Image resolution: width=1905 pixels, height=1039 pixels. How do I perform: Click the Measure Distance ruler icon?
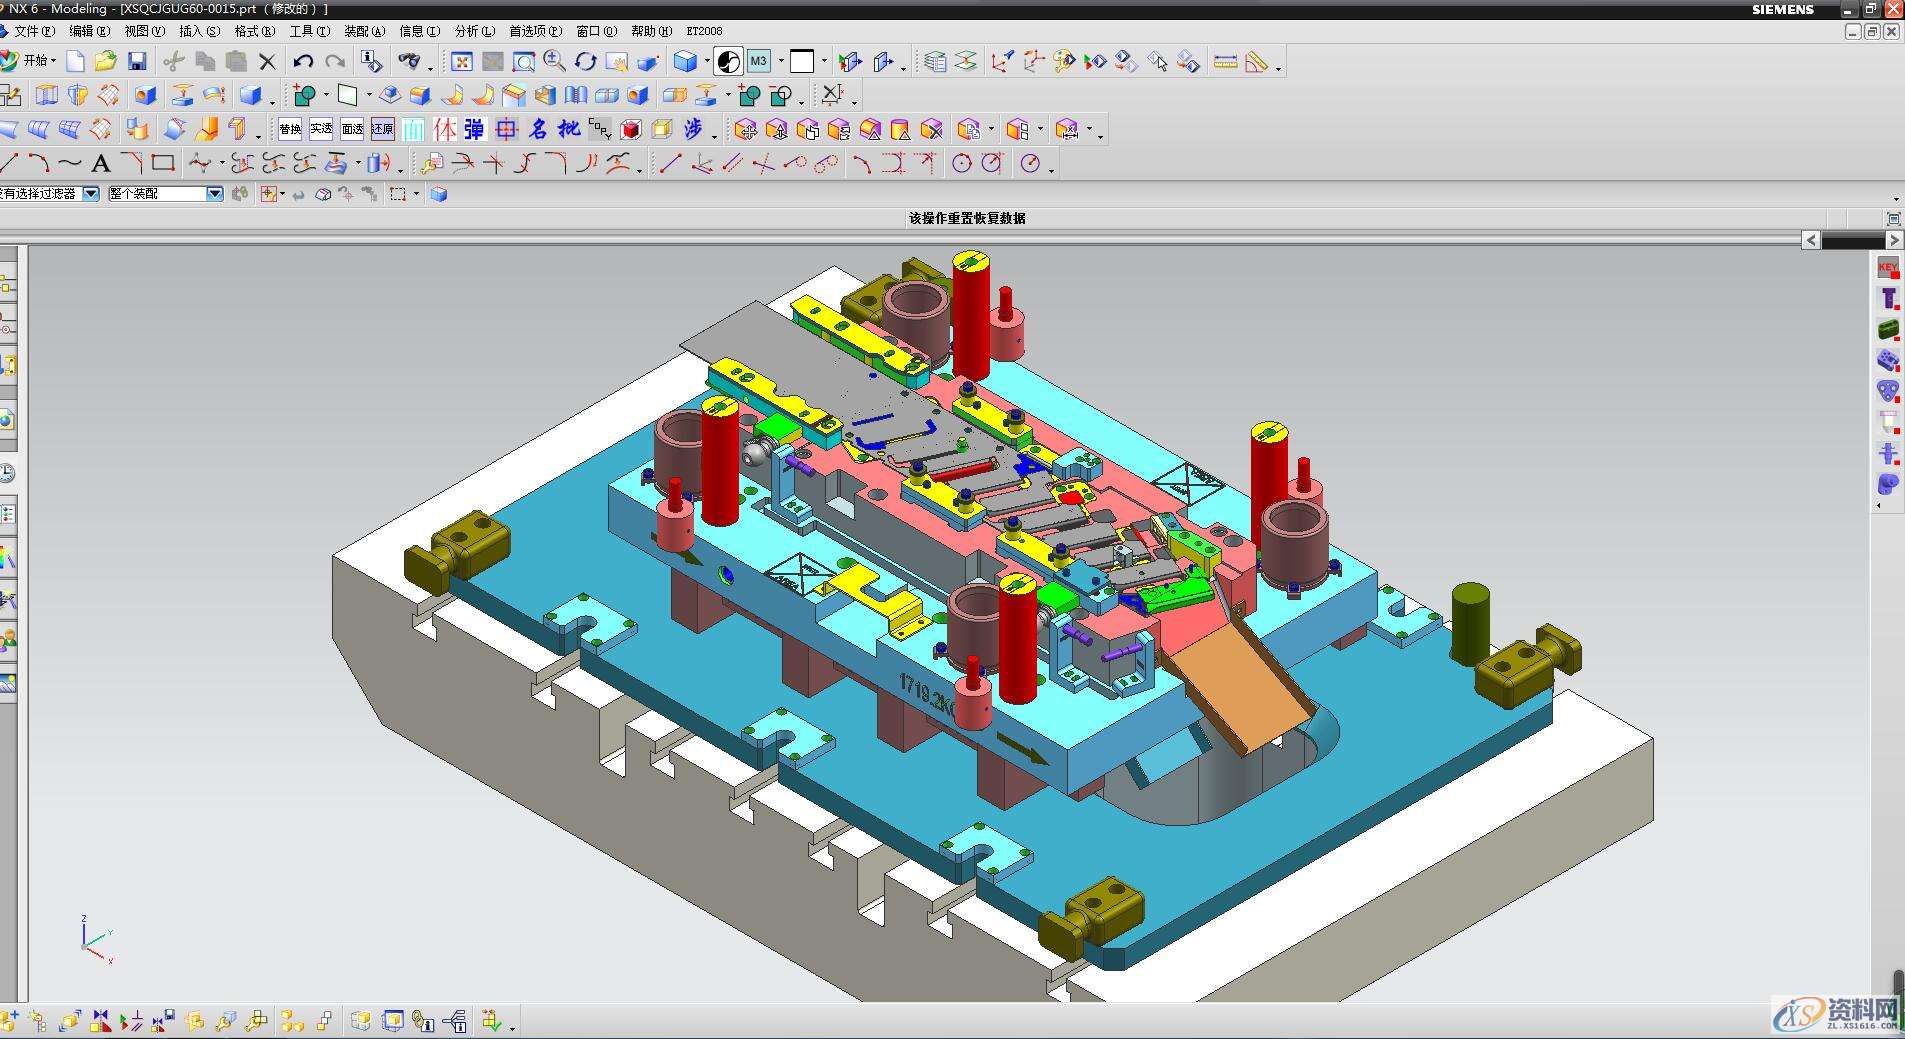coord(1225,62)
